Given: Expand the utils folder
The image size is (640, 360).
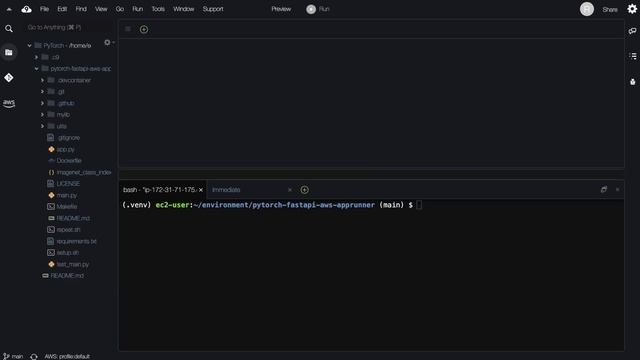Looking at the screenshot, I should click(x=42, y=127).
